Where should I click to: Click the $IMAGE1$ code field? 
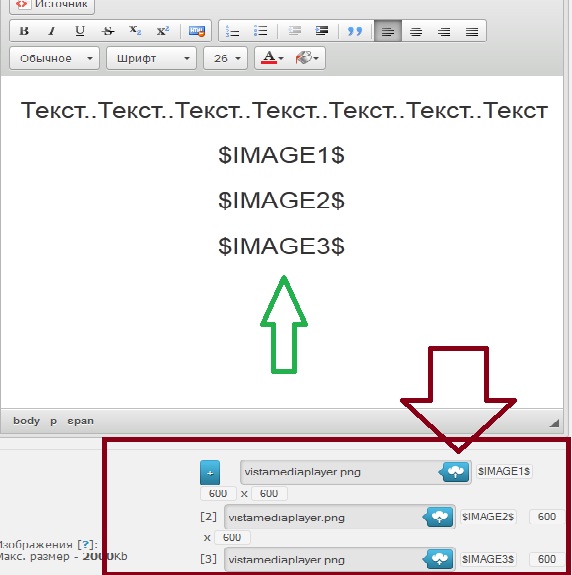pos(504,471)
